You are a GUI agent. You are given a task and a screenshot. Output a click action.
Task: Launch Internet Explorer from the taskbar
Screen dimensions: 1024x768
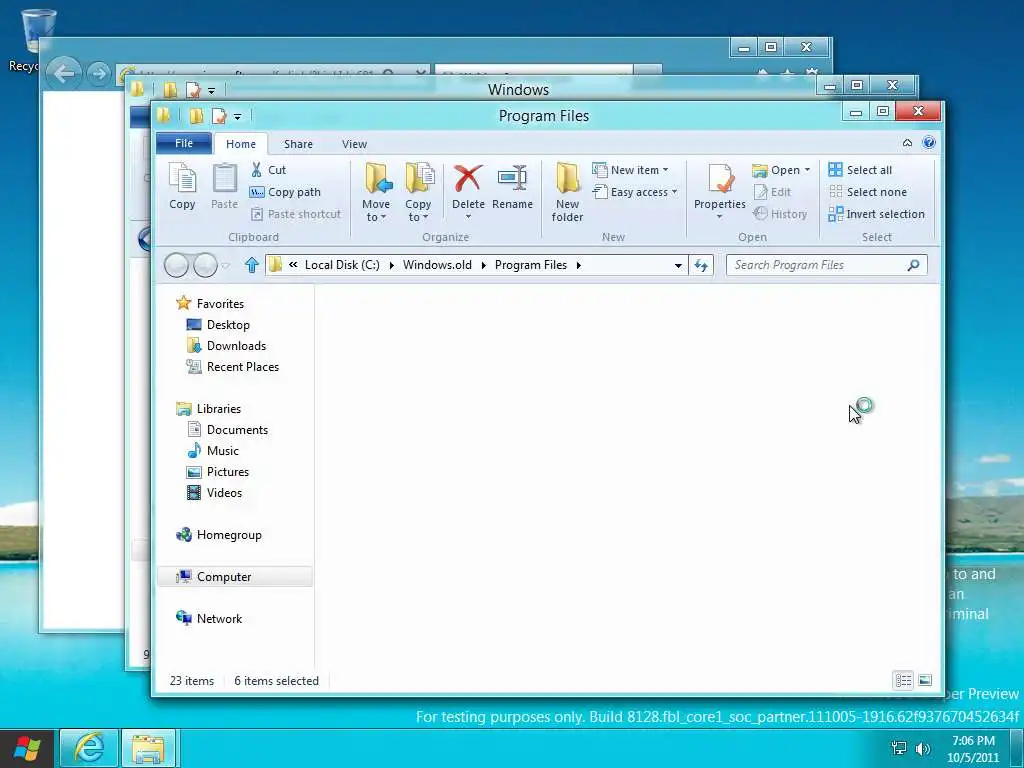pos(89,749)
